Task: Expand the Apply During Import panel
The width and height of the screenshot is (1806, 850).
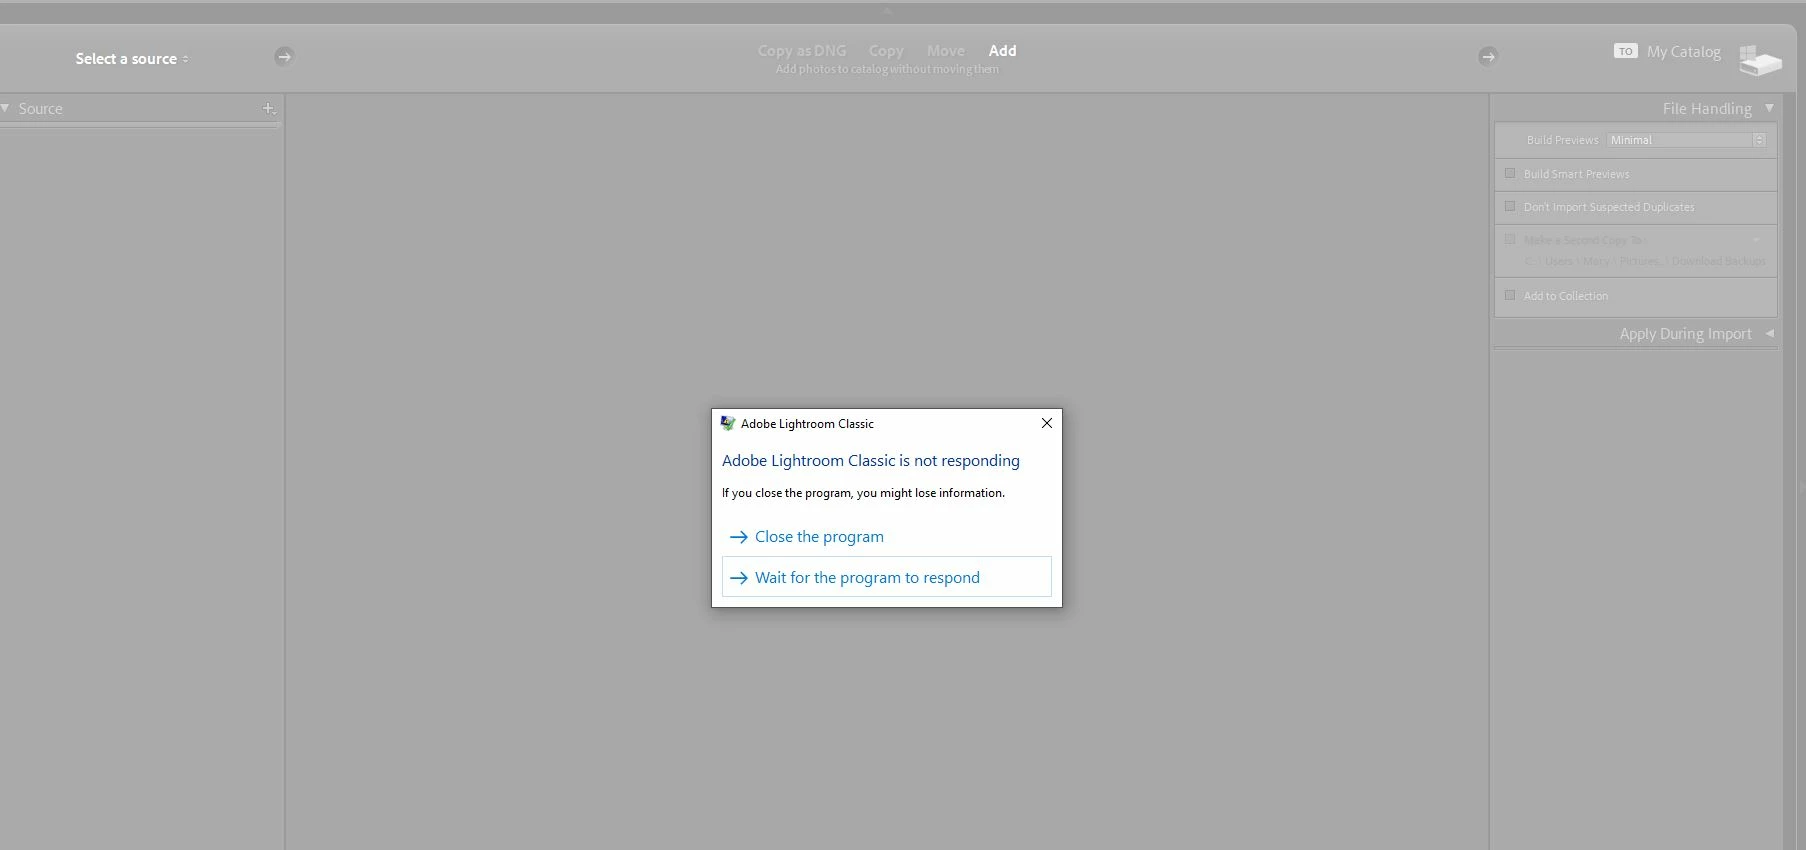Action: 1770,333
